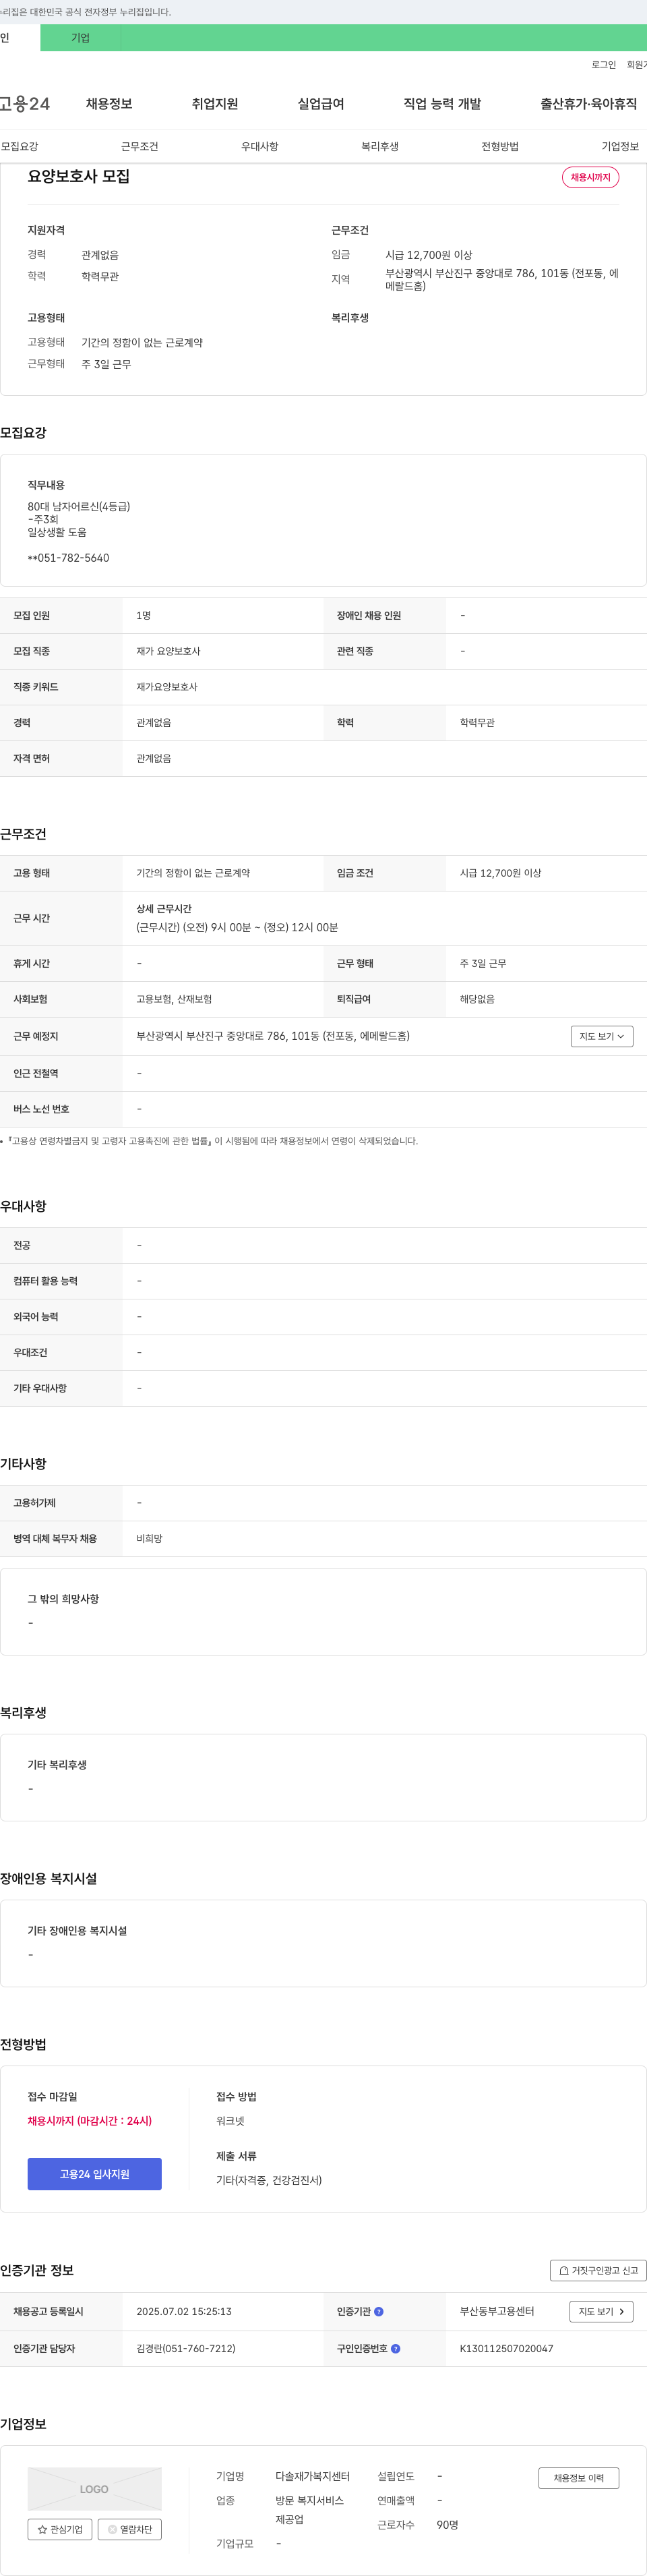
Task: Open the 취업지원 menu
Action: (x=215, y=104)
